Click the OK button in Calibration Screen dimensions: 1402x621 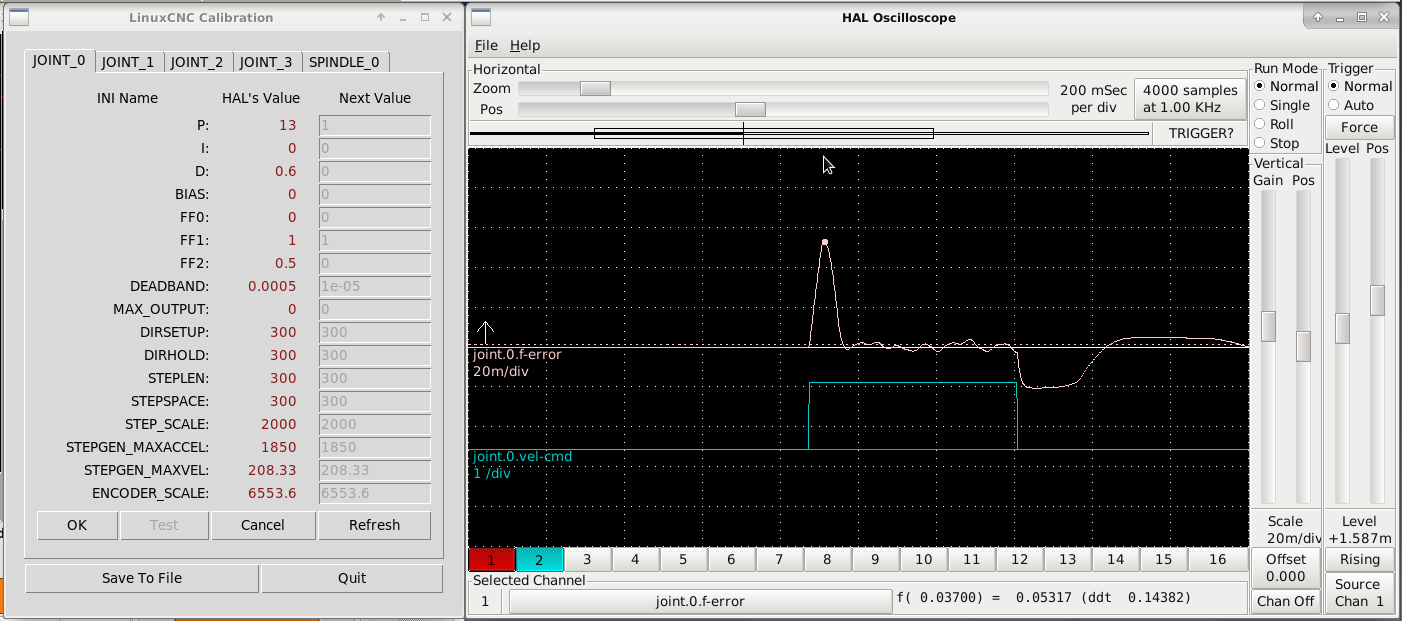(x=77, y=525)
